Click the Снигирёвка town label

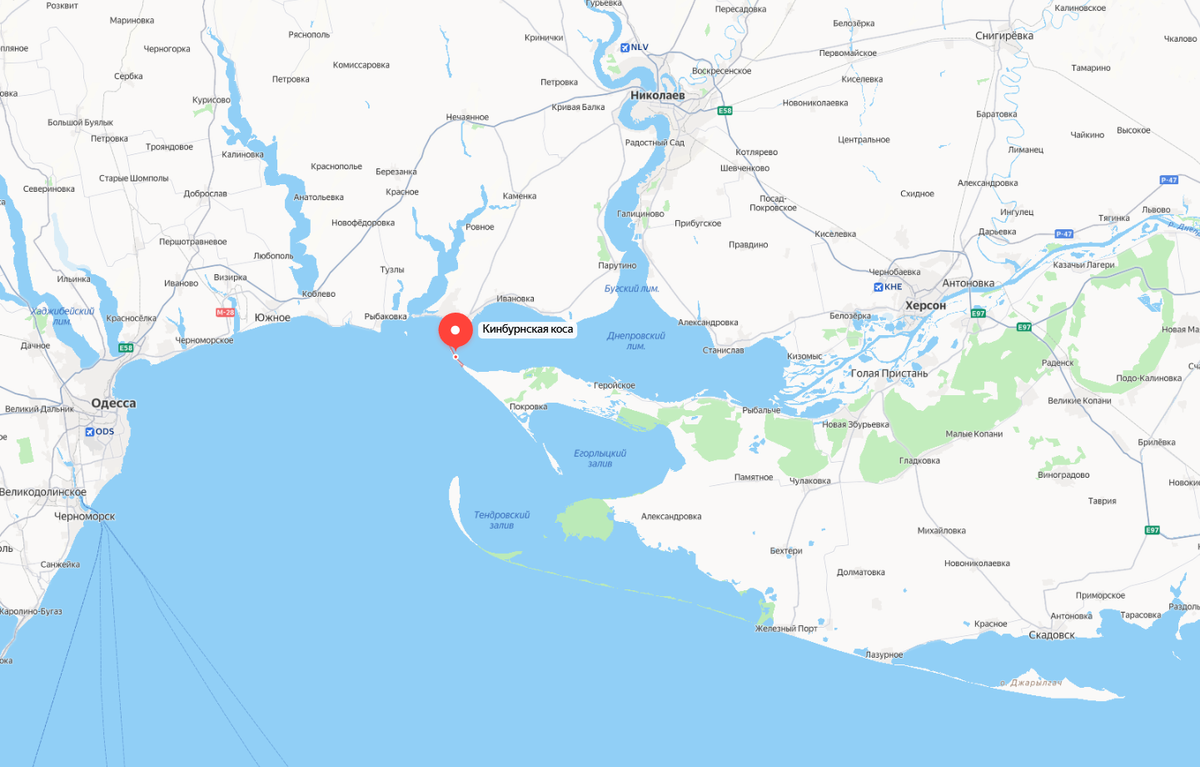[1004, 36]
